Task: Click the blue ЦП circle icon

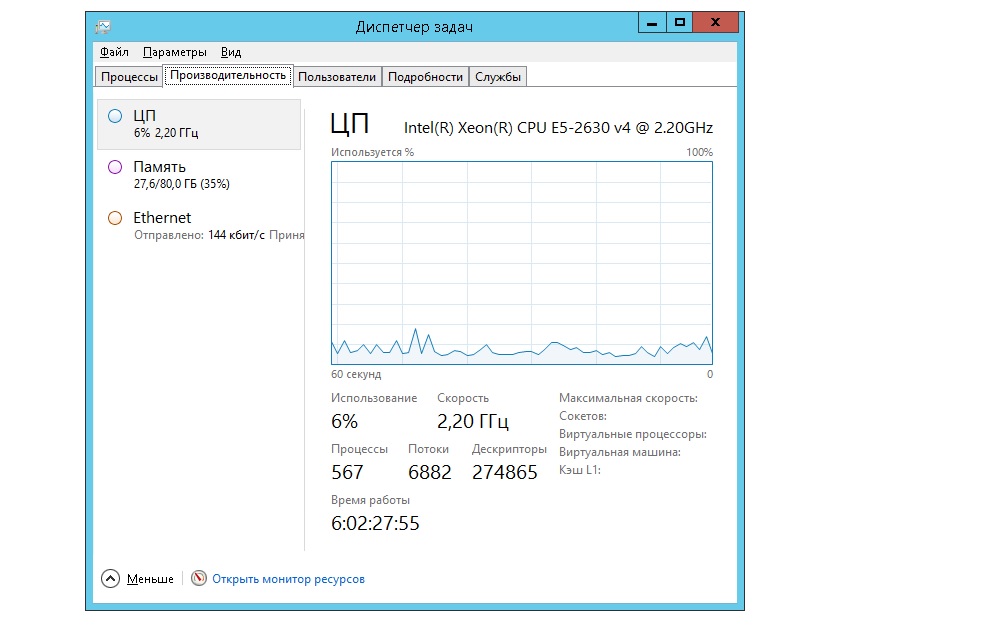Action: [x=115, y=116]
